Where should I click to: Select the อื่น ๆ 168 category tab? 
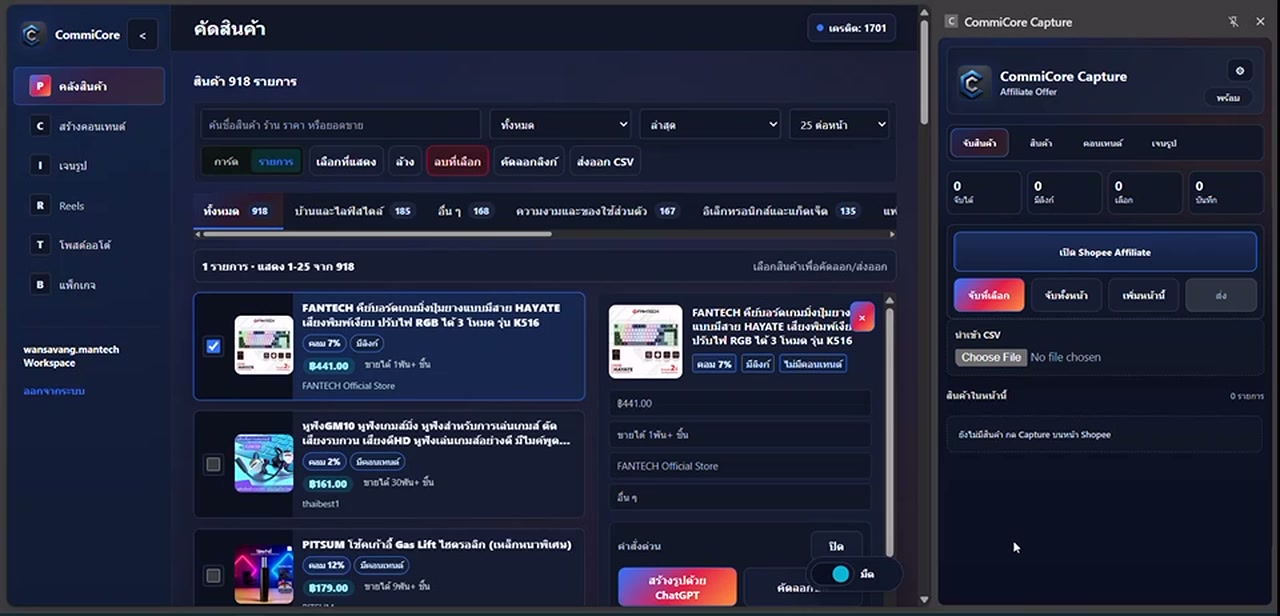[x=465, y=211]
